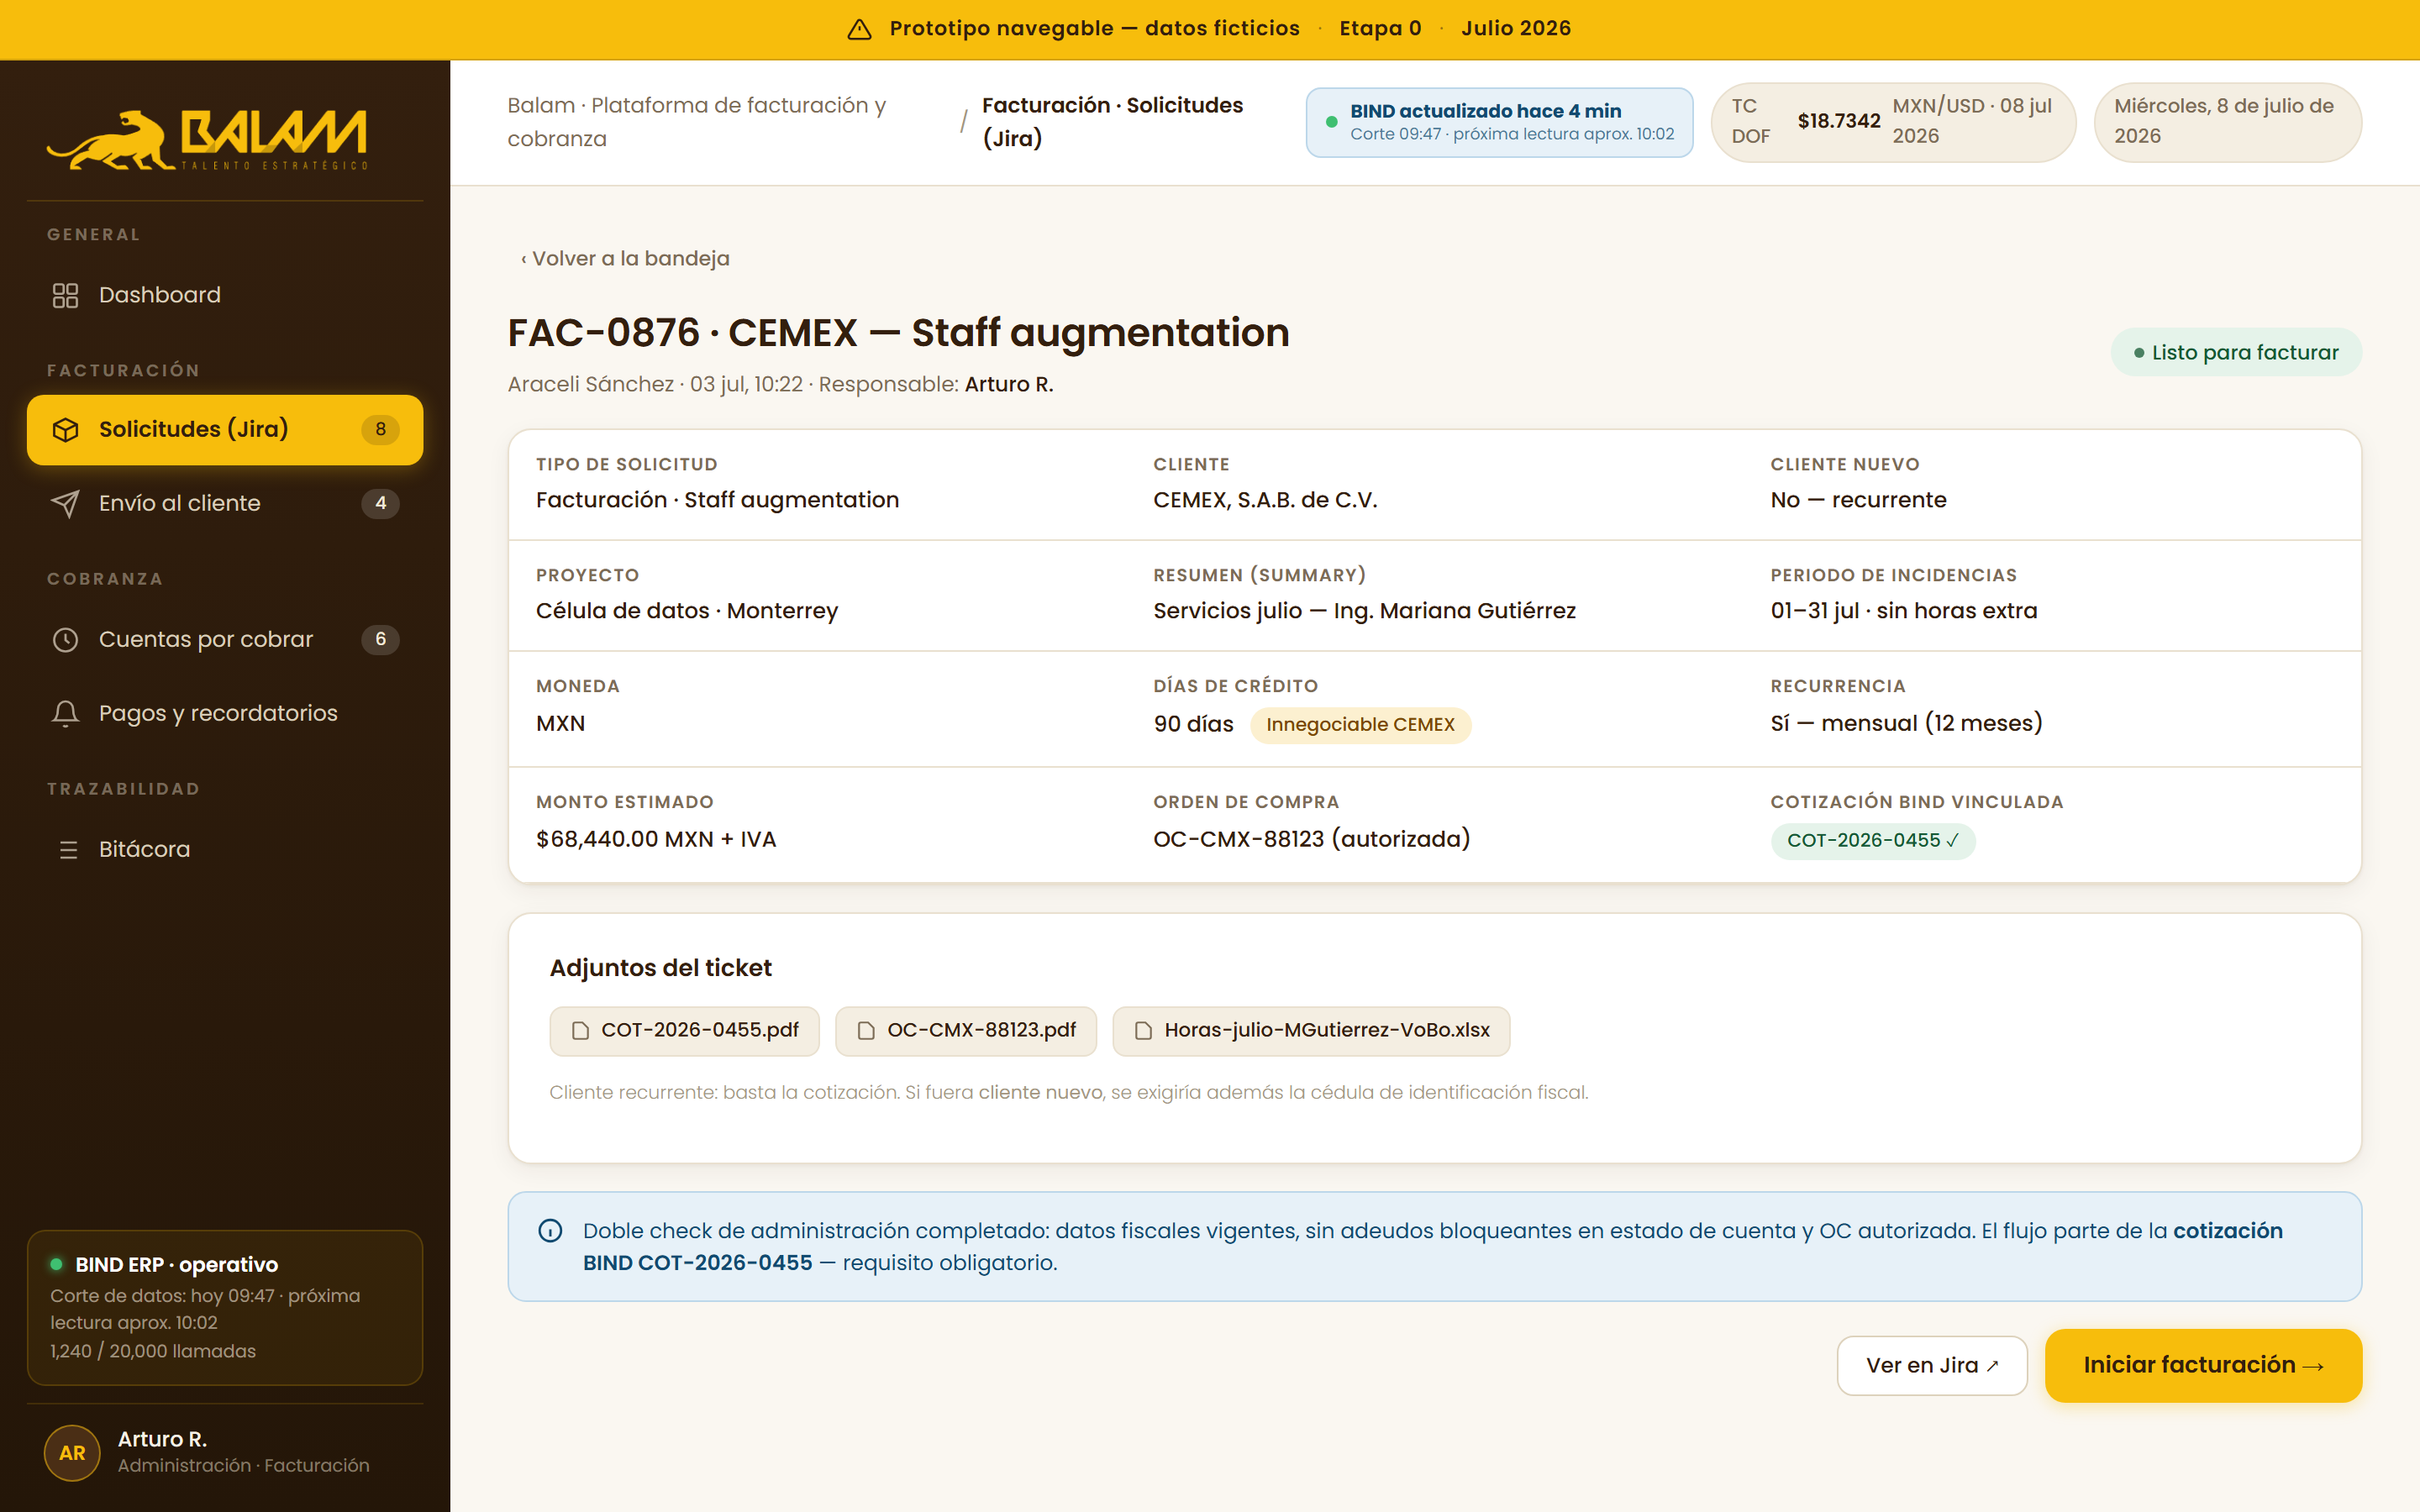This screenshot has height=1512, width=2420.
Task: Open Cuentas por cobrar
Action: click(x=225, y=640)
